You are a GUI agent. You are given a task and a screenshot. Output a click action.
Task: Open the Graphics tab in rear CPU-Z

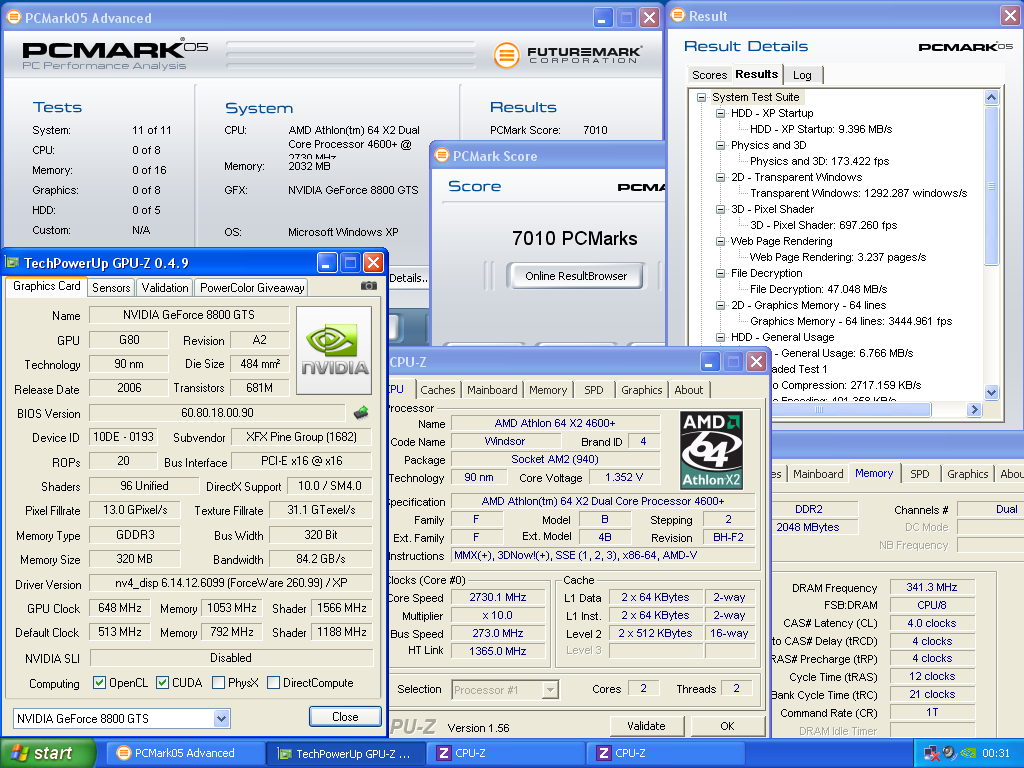point(967,473)
